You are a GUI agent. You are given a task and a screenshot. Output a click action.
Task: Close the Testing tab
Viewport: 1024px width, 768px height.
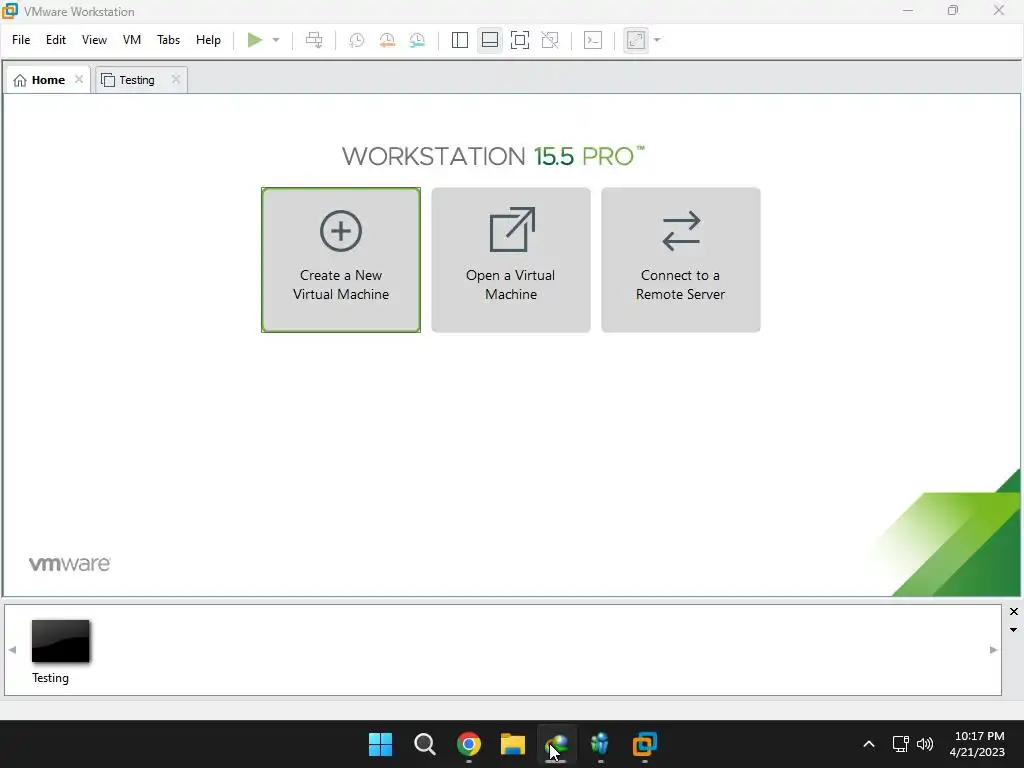click(176, 79)
